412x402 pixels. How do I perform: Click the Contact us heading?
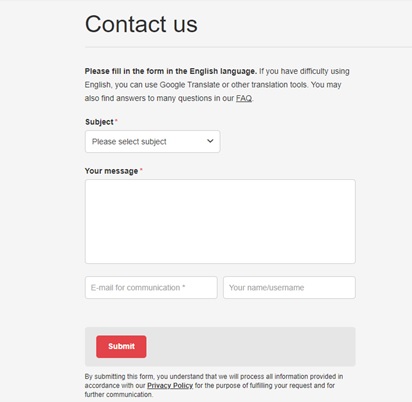tap(141, 24)
